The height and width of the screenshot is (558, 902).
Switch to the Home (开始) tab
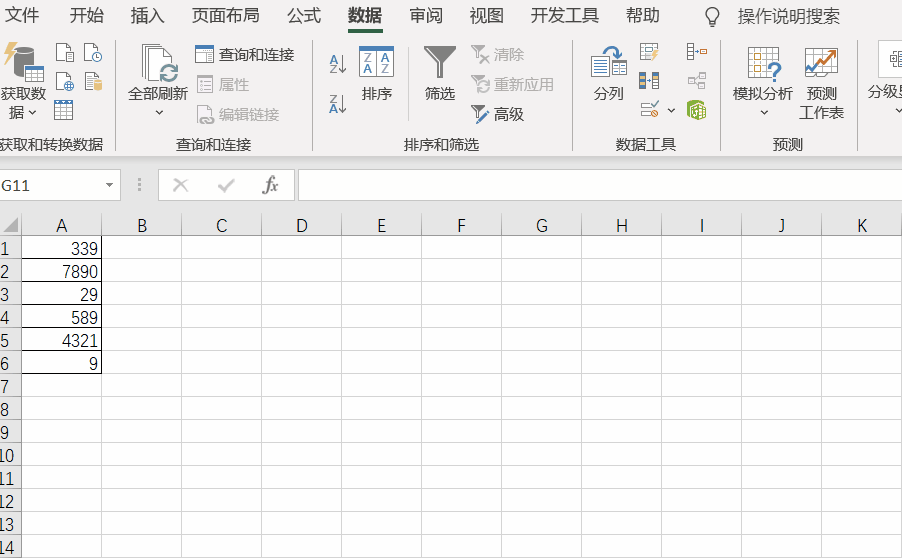(87, 16)
